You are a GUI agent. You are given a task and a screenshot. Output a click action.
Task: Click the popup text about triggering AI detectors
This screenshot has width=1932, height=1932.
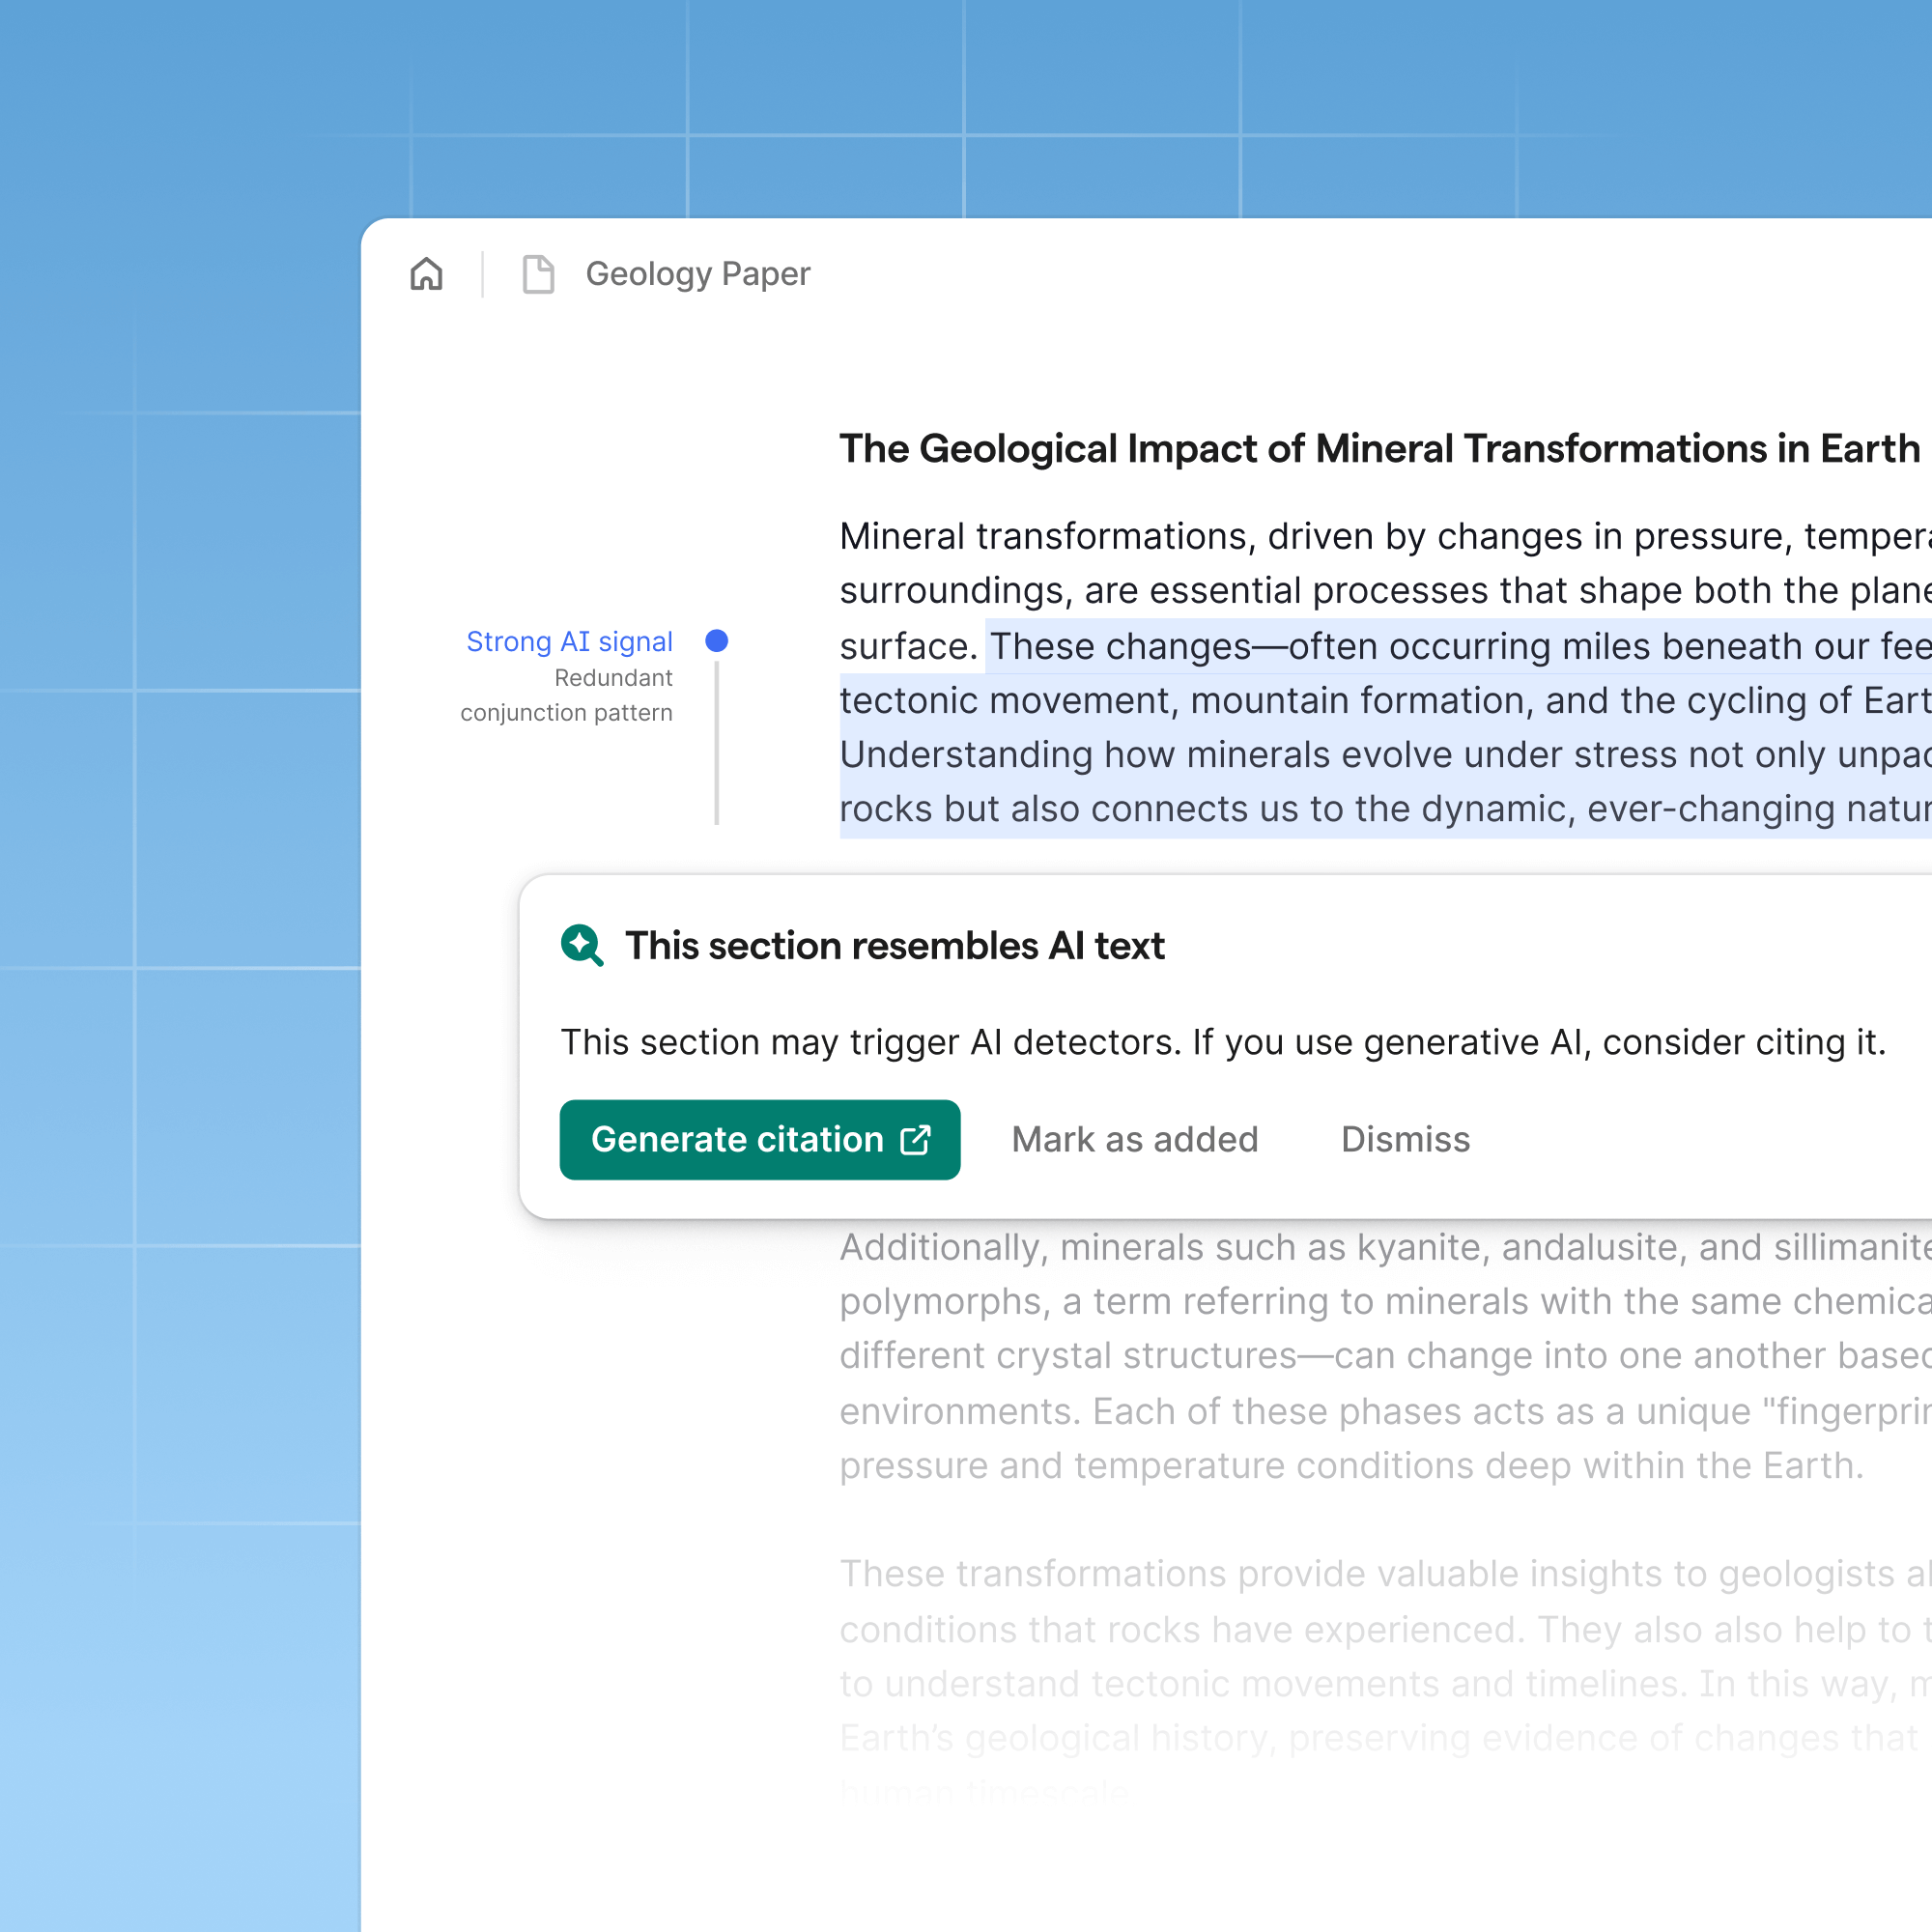pyautogui.click(x=1222, y=1041)
